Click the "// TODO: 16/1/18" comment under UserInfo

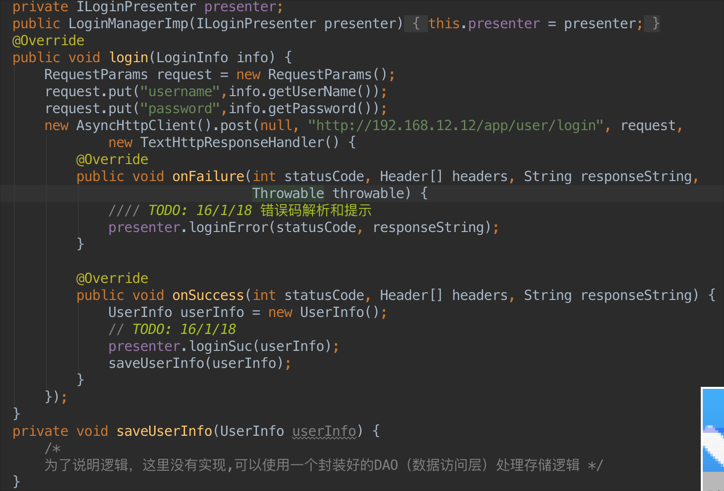click(172, 329)
